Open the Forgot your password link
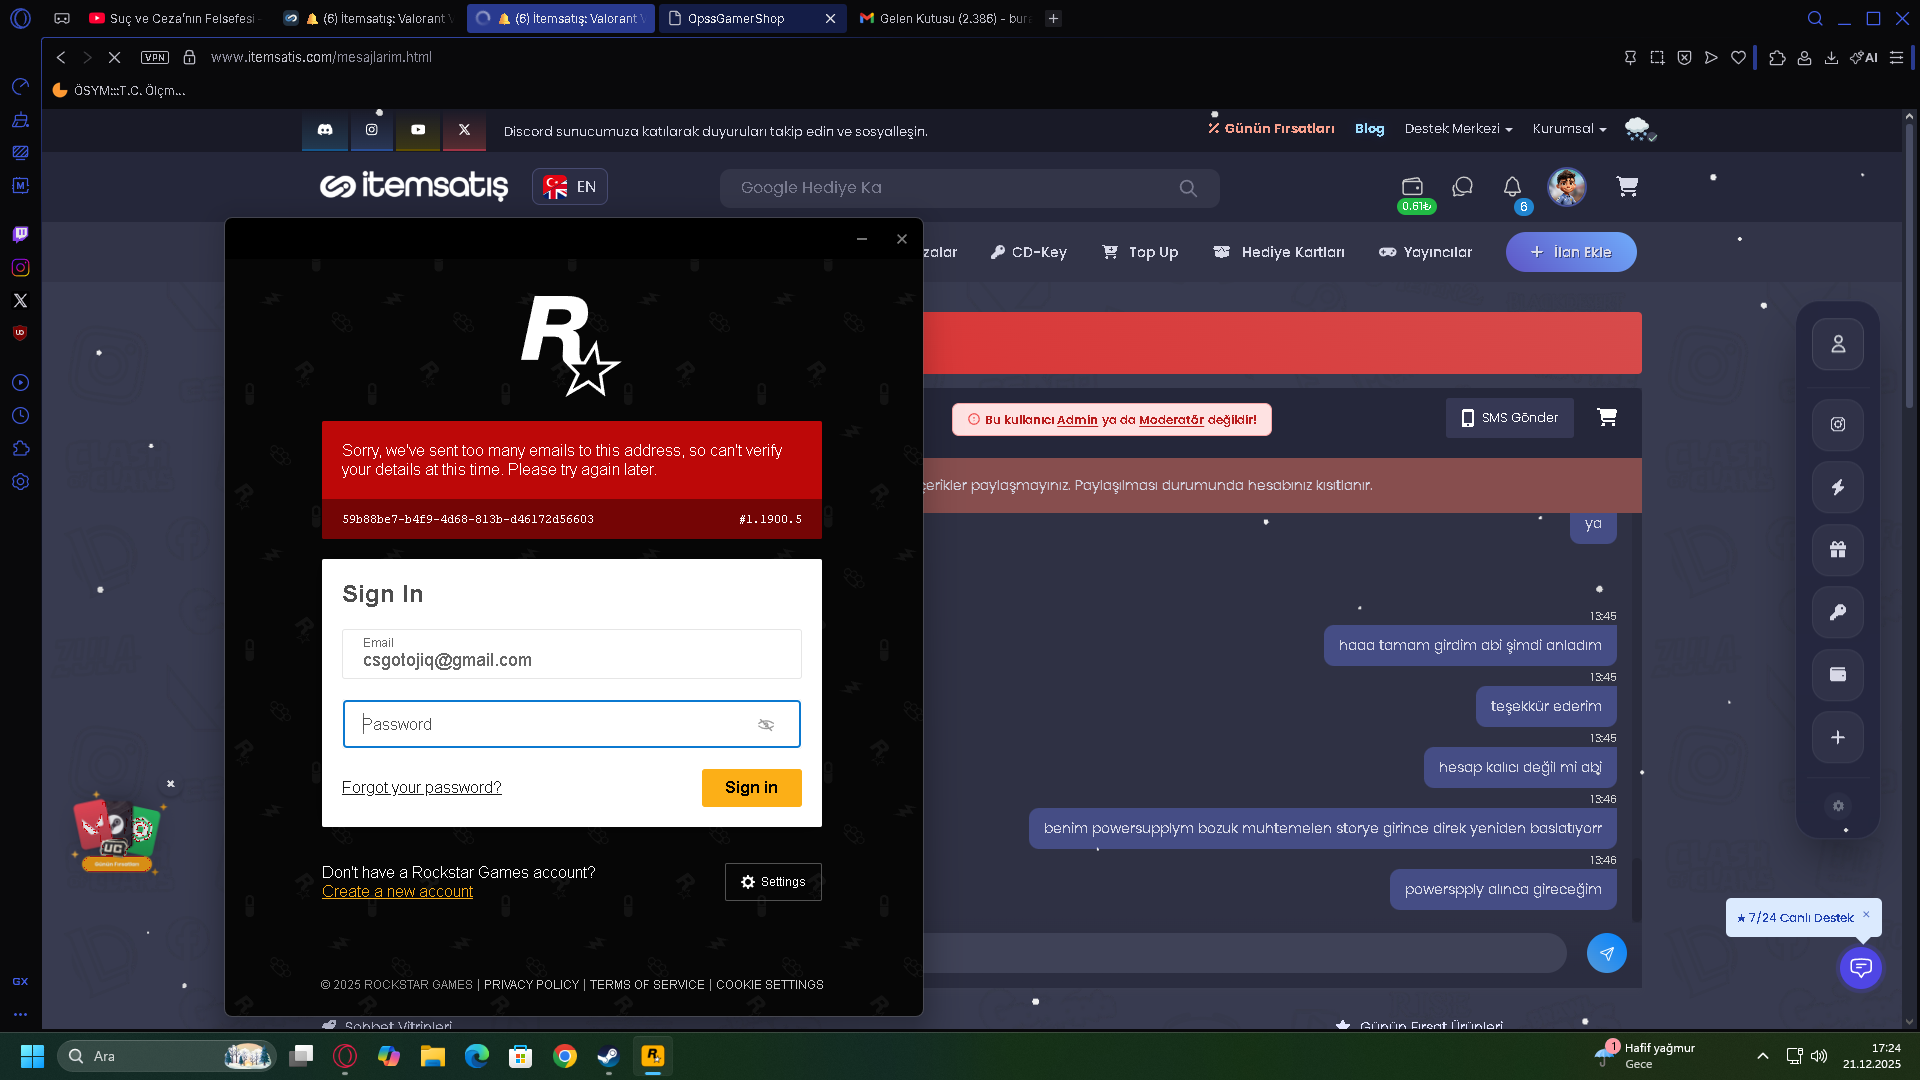This screenshot has height=1080, width=1920. (x=422, y=788)
